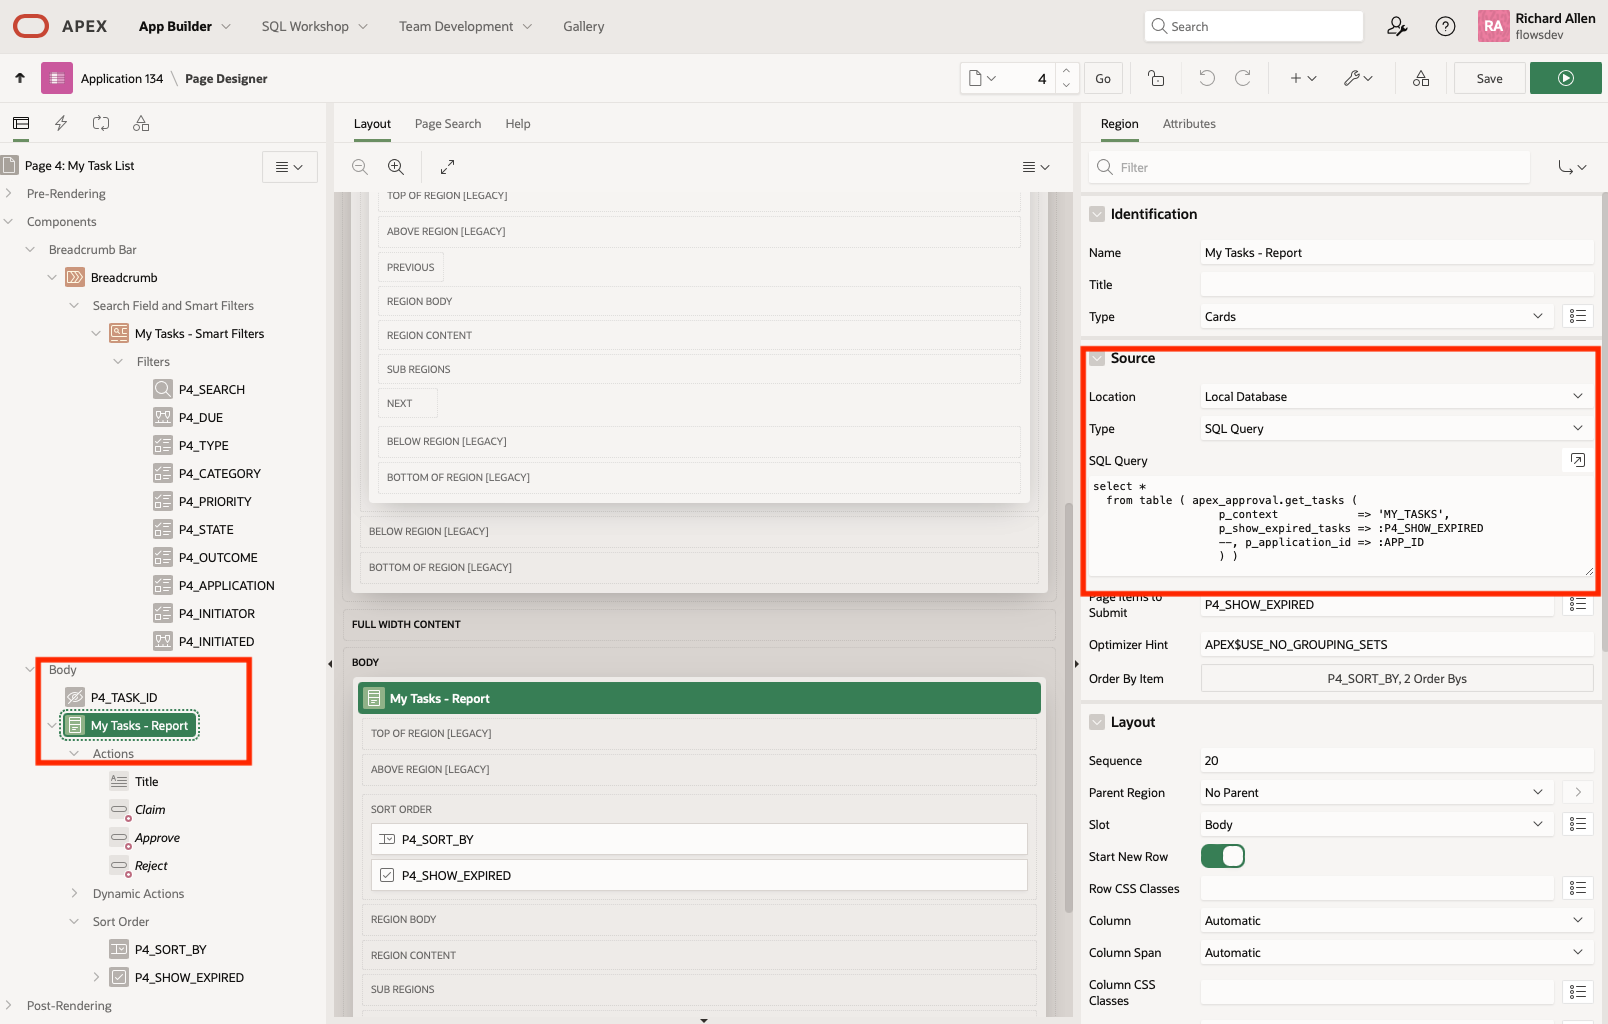Open the Shared Components icon in toolbar
This screenshot has height=1024, width=1608.
1421,78
